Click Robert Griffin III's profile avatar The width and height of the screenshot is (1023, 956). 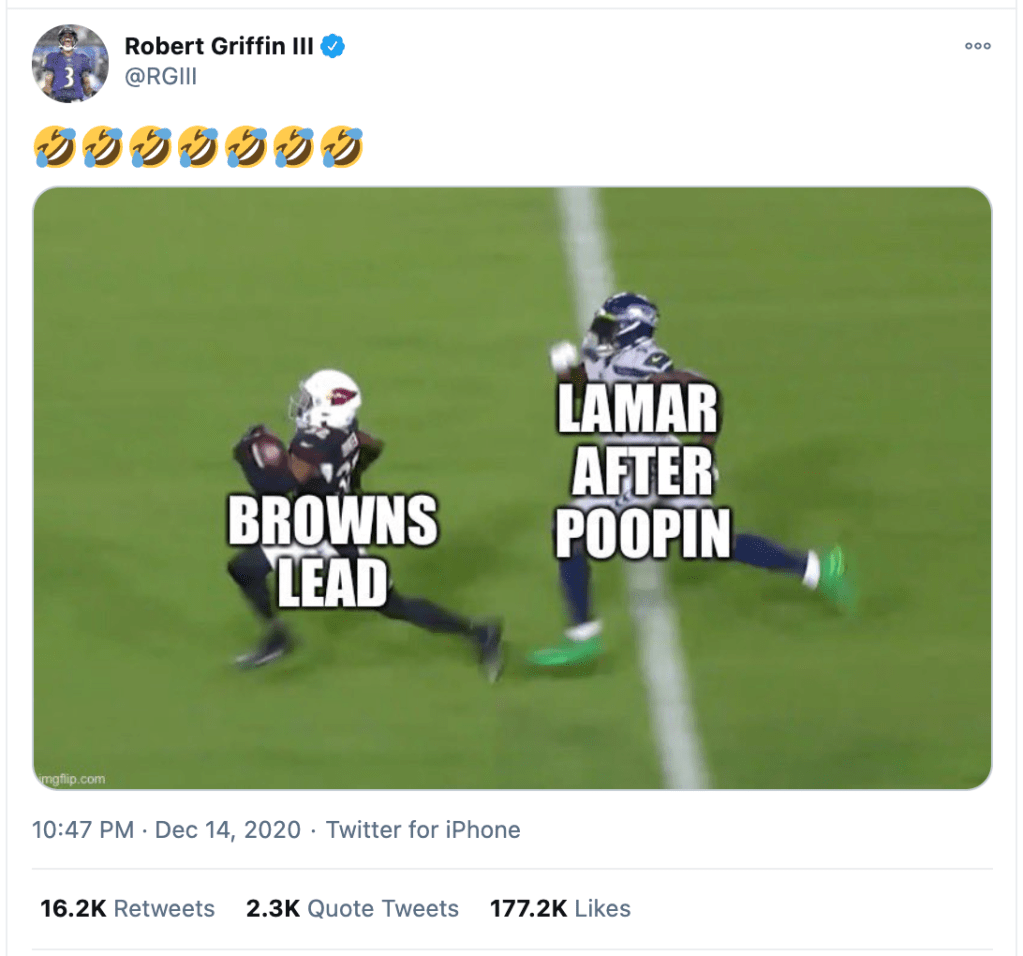70,63
